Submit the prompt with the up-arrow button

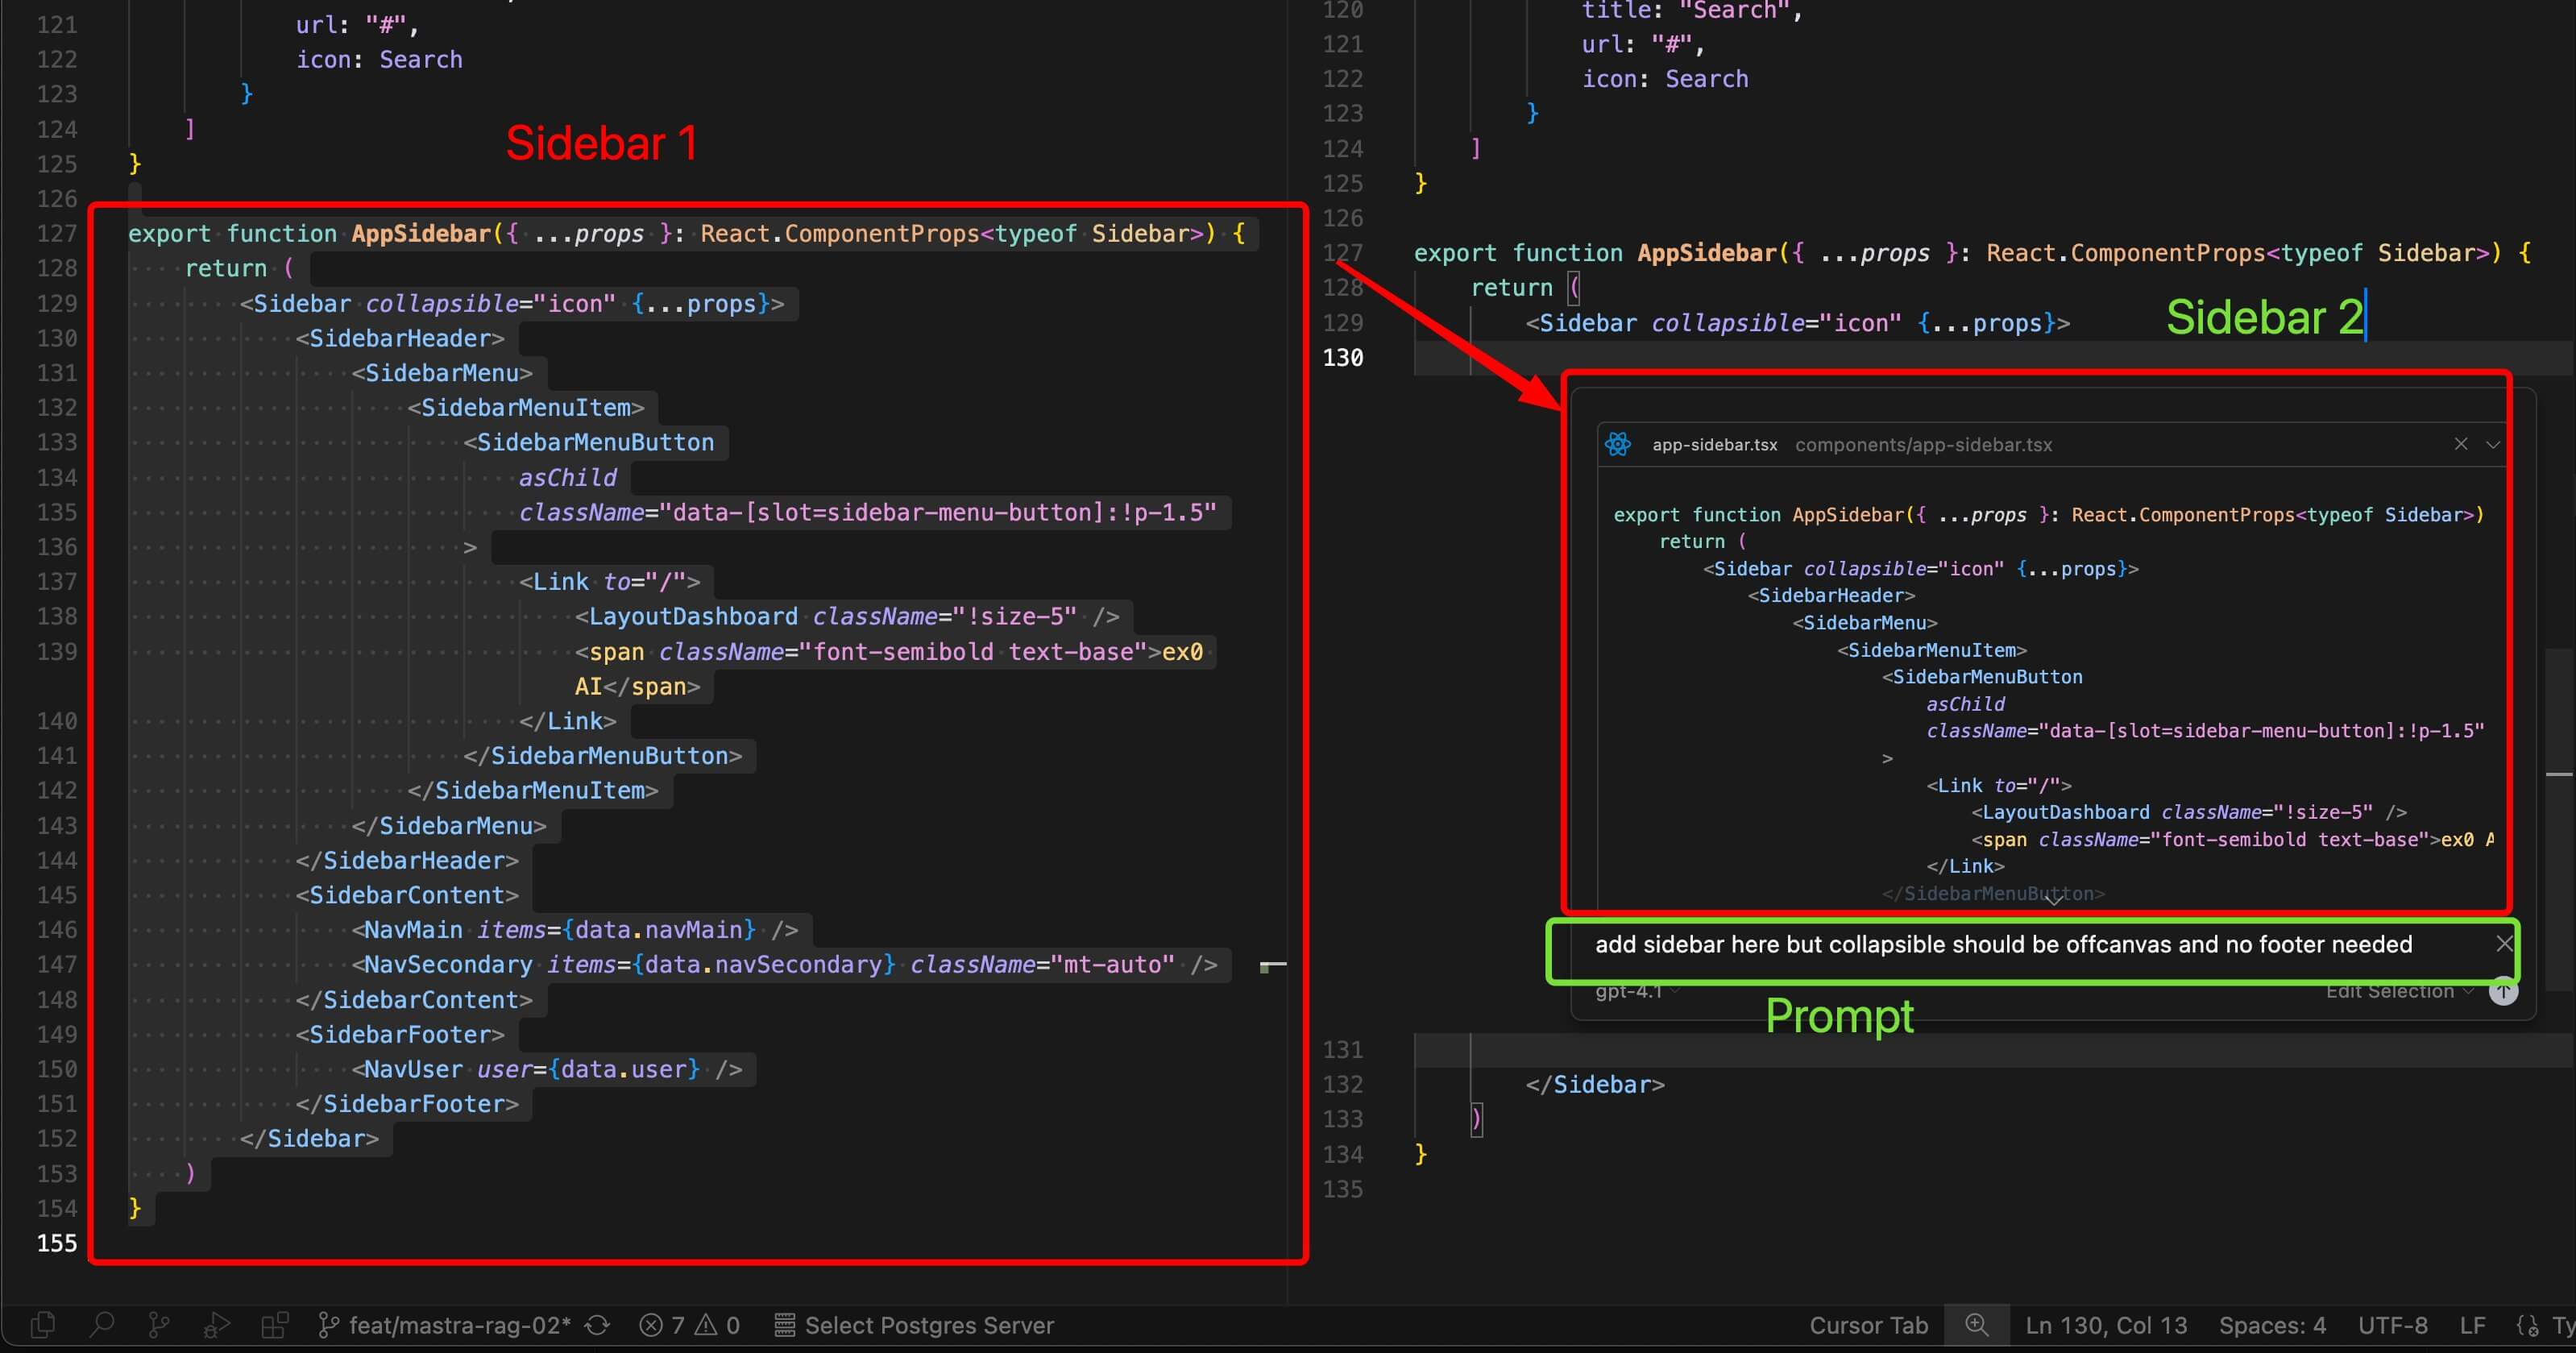point(2503,991)
